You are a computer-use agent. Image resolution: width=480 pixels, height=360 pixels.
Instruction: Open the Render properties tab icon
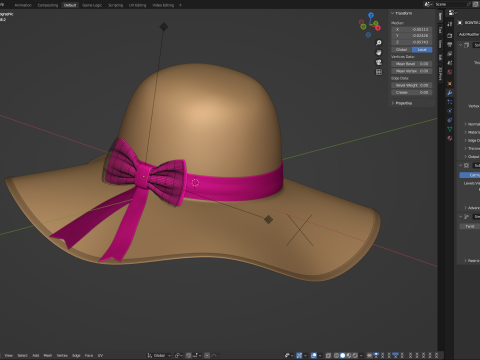coord(450,36)
